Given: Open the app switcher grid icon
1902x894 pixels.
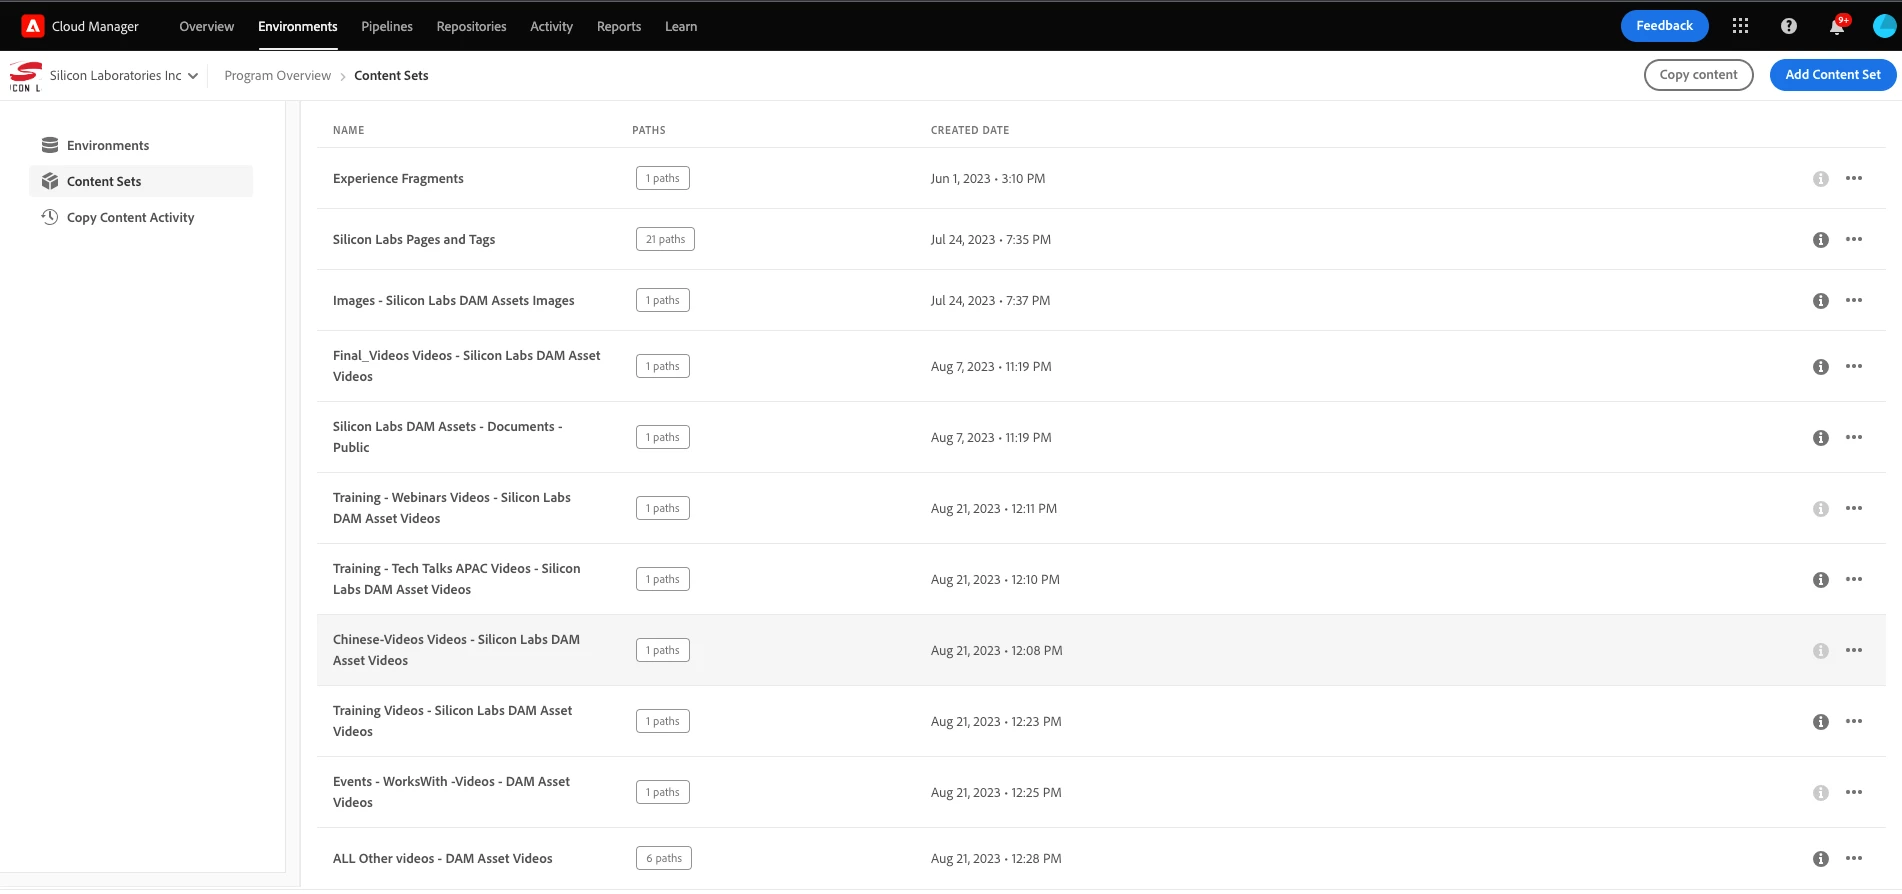Looking at the screenshot, I should [1740, 26].
